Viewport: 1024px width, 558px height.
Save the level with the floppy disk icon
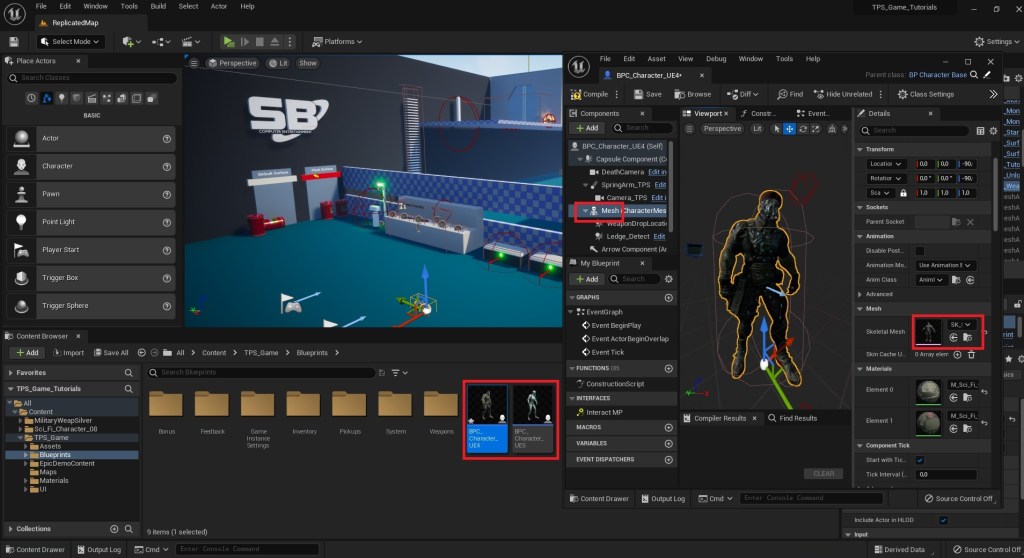(14, 42)
